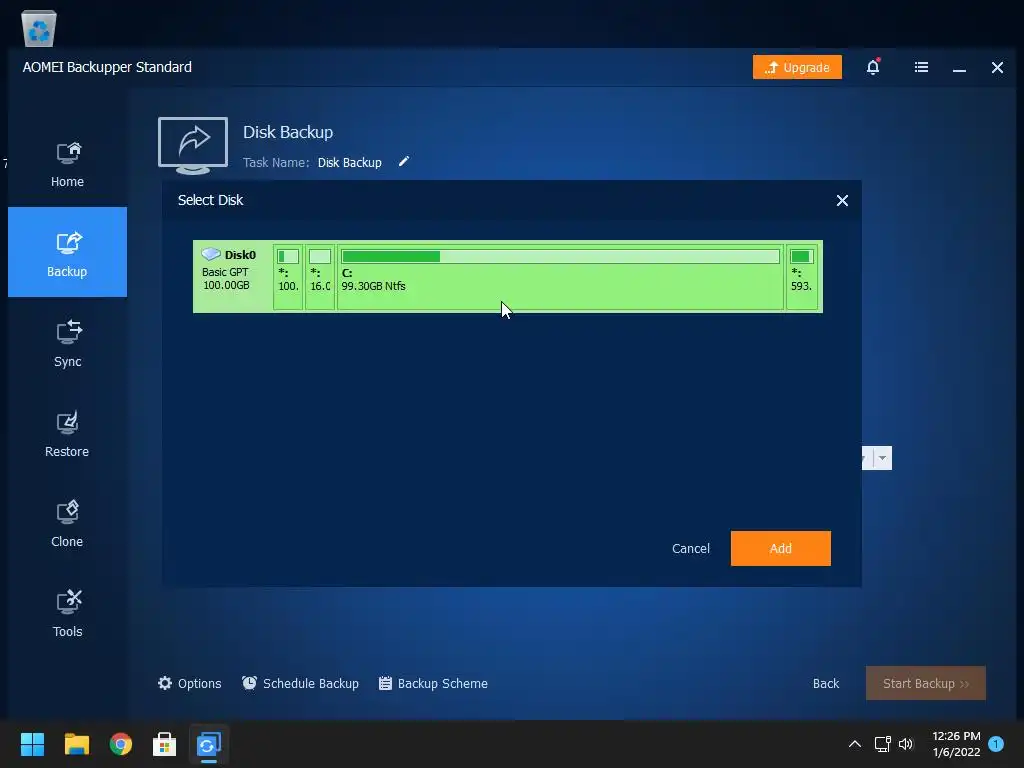Open Microsoft Store from taskbar
This screenshot has height=768, width=1024.
click(x=165, y=744)
